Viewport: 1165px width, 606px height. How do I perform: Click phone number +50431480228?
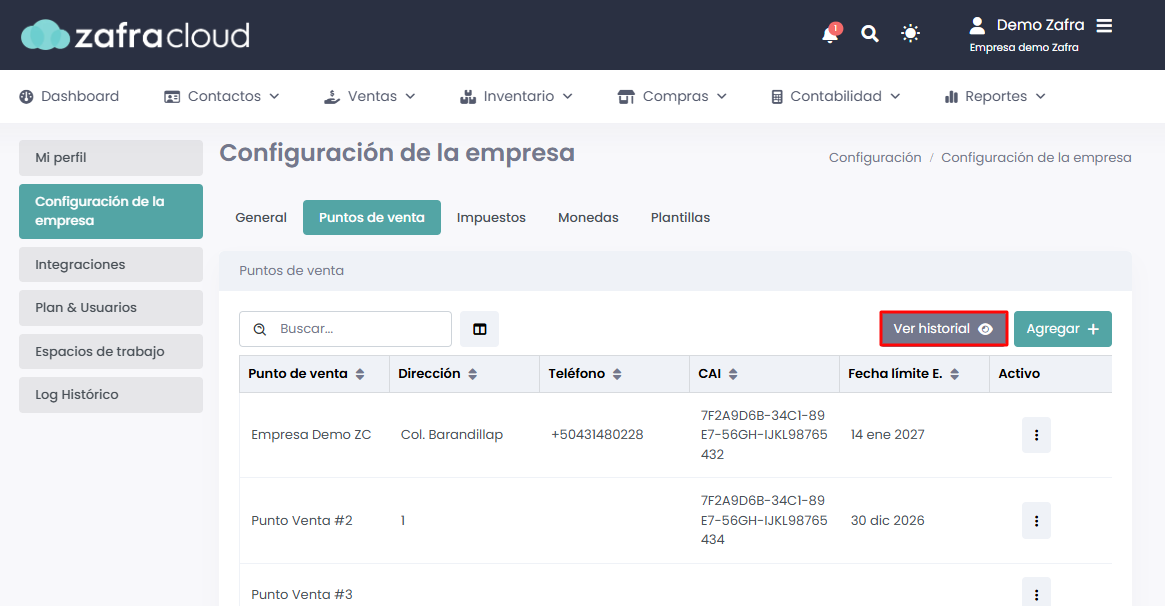[x=597, y=435]
